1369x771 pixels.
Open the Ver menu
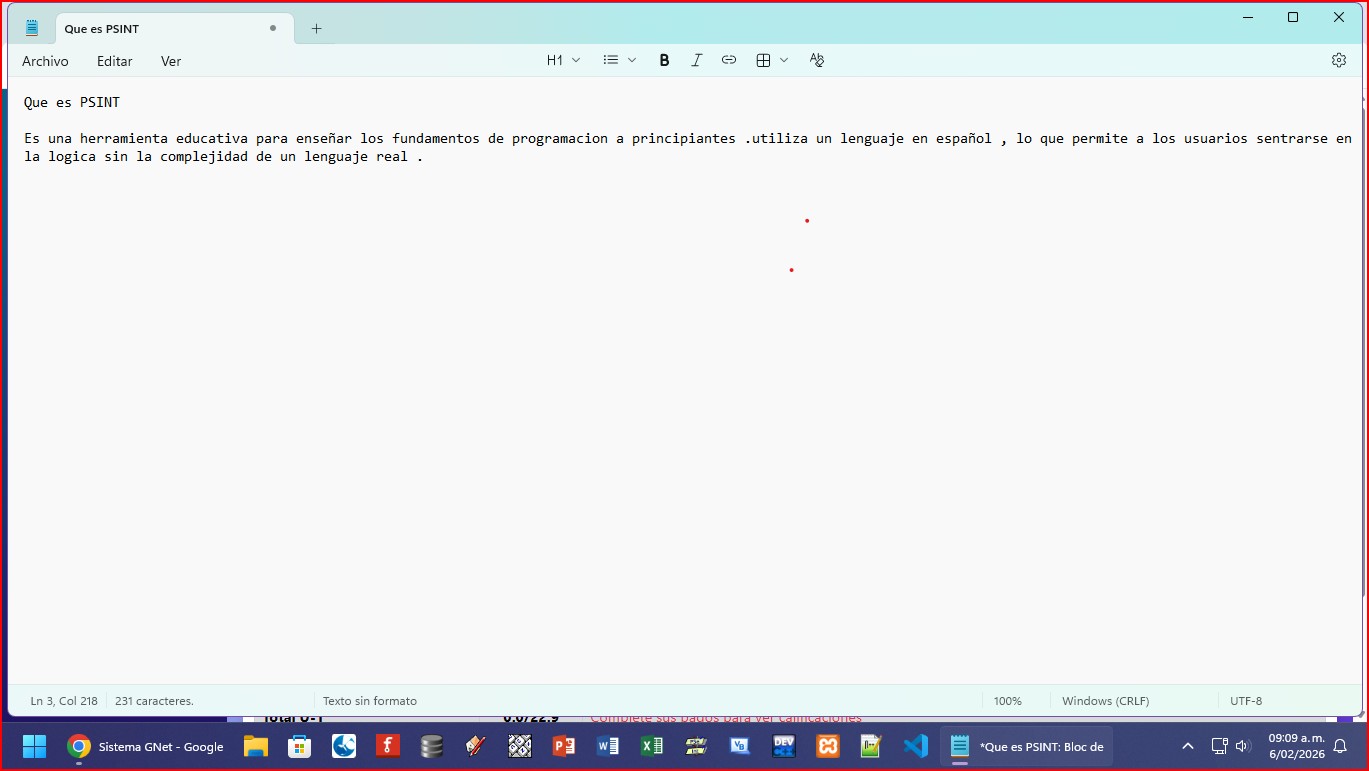tap(171, 61)
